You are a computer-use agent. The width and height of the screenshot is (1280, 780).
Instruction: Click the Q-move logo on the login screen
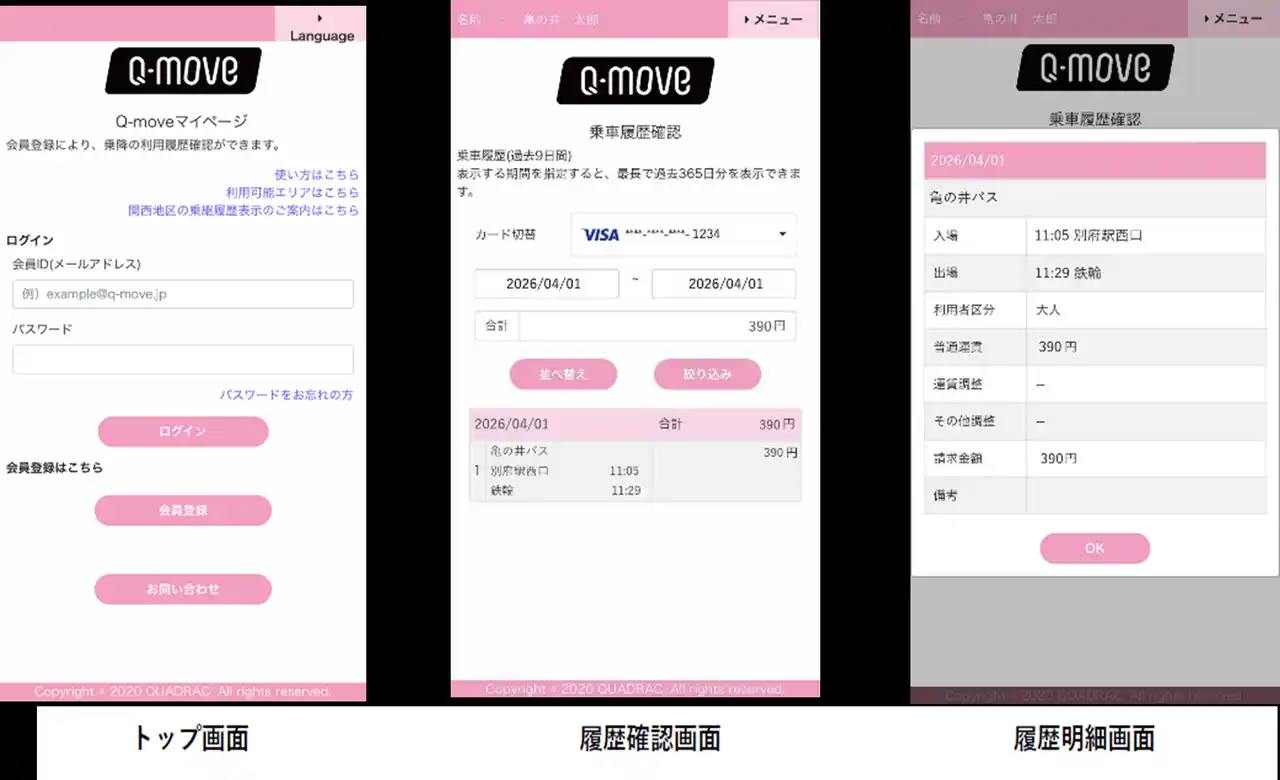pos(183,71)
